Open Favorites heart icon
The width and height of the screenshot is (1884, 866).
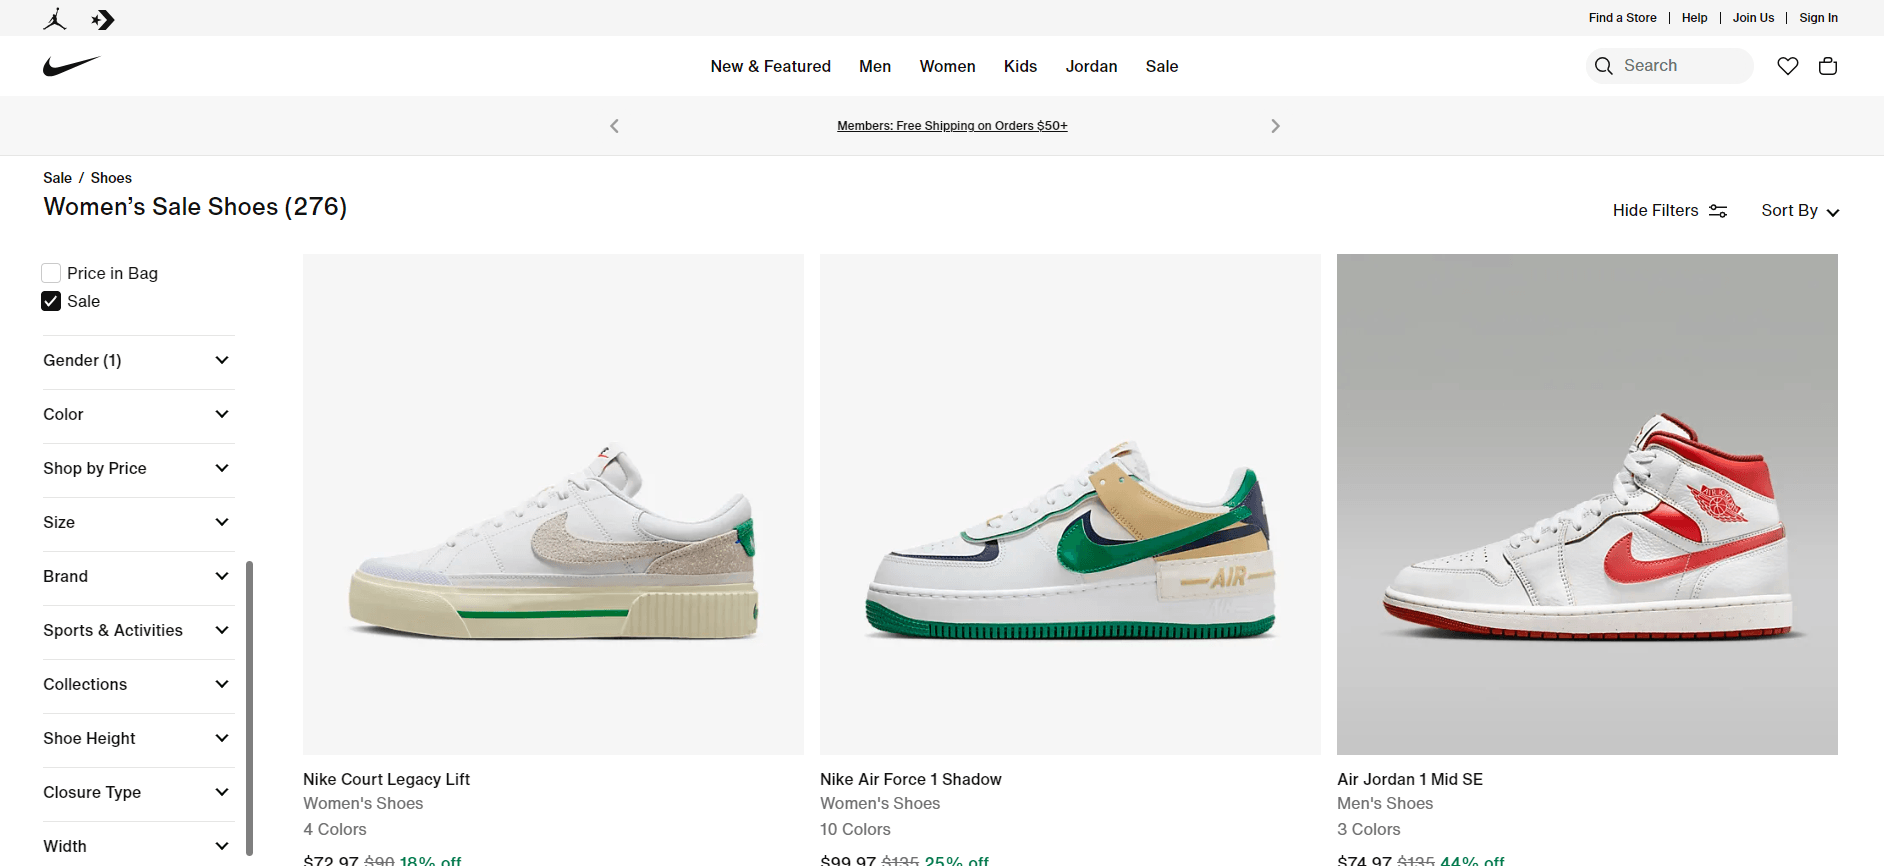point(1788,66)
